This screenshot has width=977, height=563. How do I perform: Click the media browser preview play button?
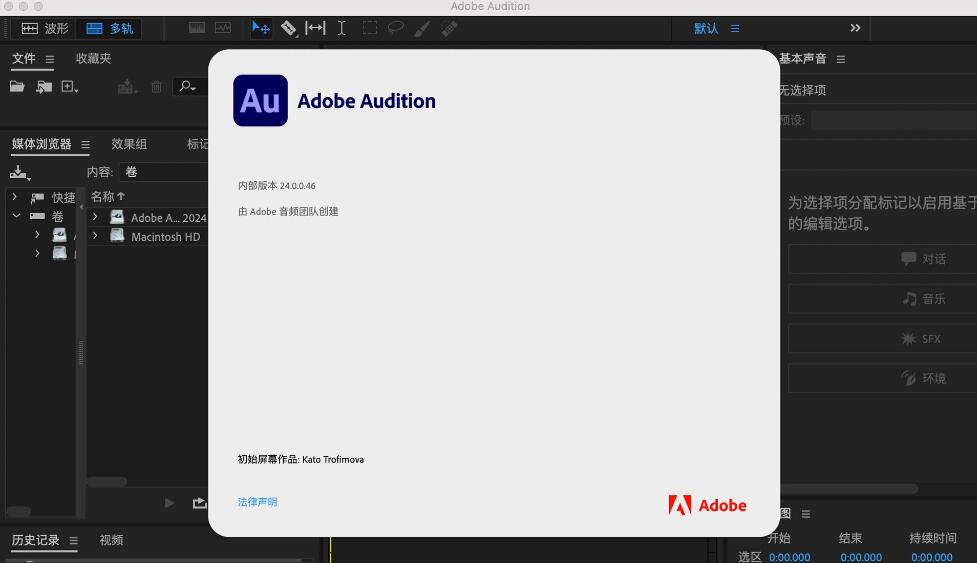[169, 503]
